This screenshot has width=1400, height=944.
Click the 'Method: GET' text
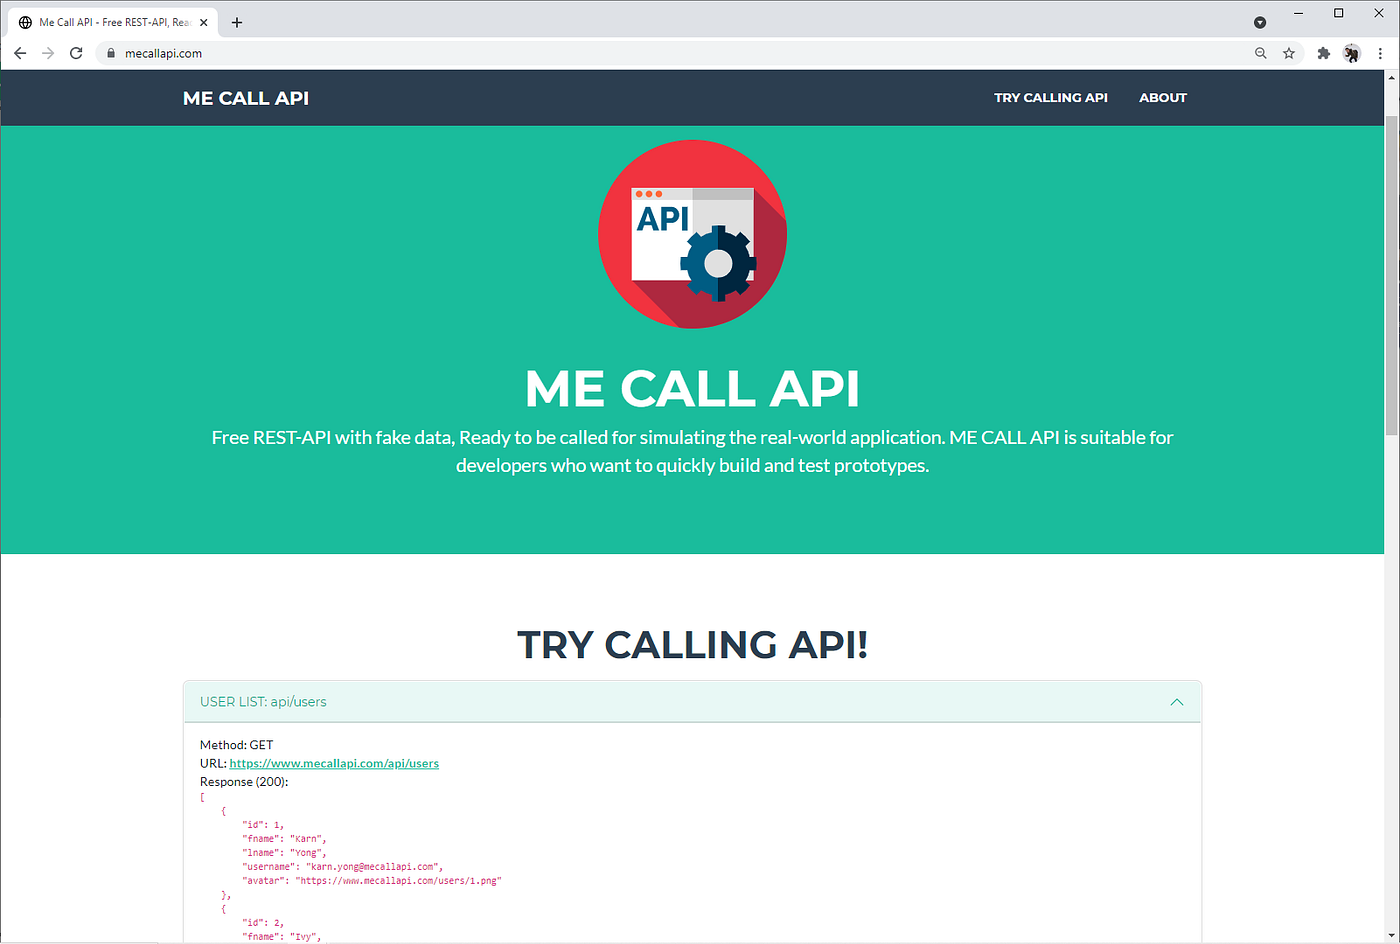[x=236, y=745]
